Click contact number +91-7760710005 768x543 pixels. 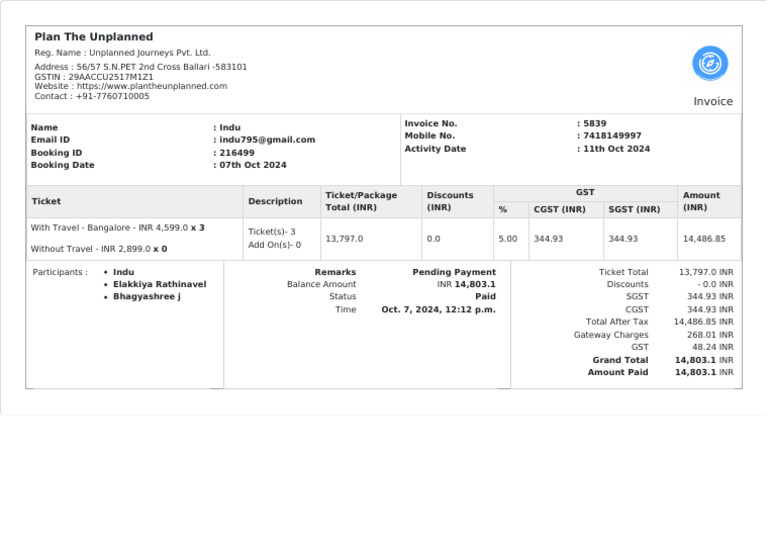[113, 96]
